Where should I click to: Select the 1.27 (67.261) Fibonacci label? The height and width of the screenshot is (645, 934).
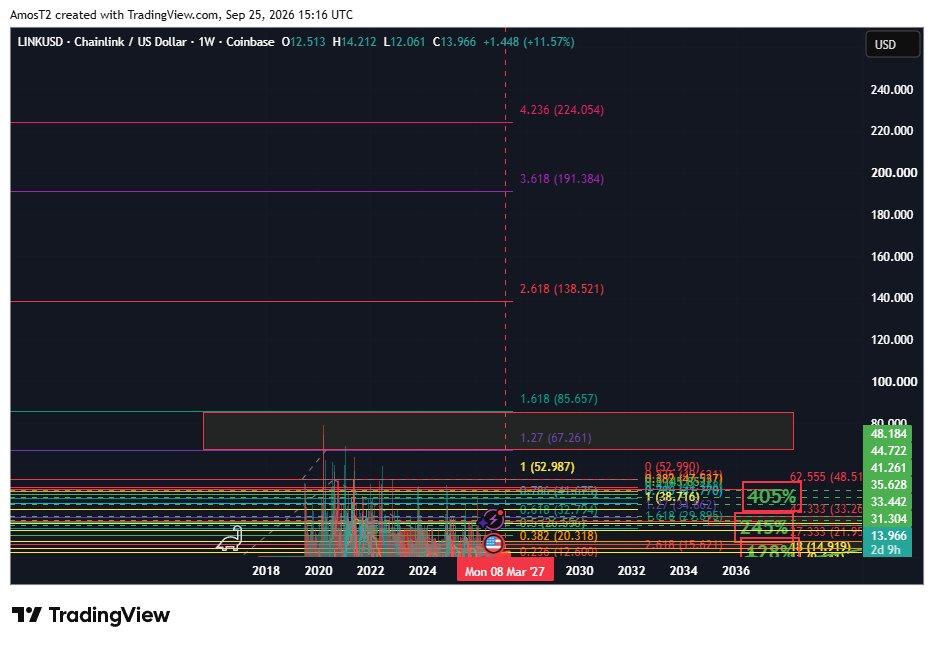(x=556, y=438)
